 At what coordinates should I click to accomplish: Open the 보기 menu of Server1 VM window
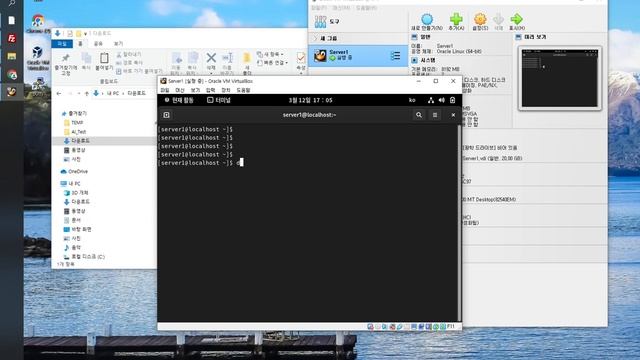tap(196, 90)
